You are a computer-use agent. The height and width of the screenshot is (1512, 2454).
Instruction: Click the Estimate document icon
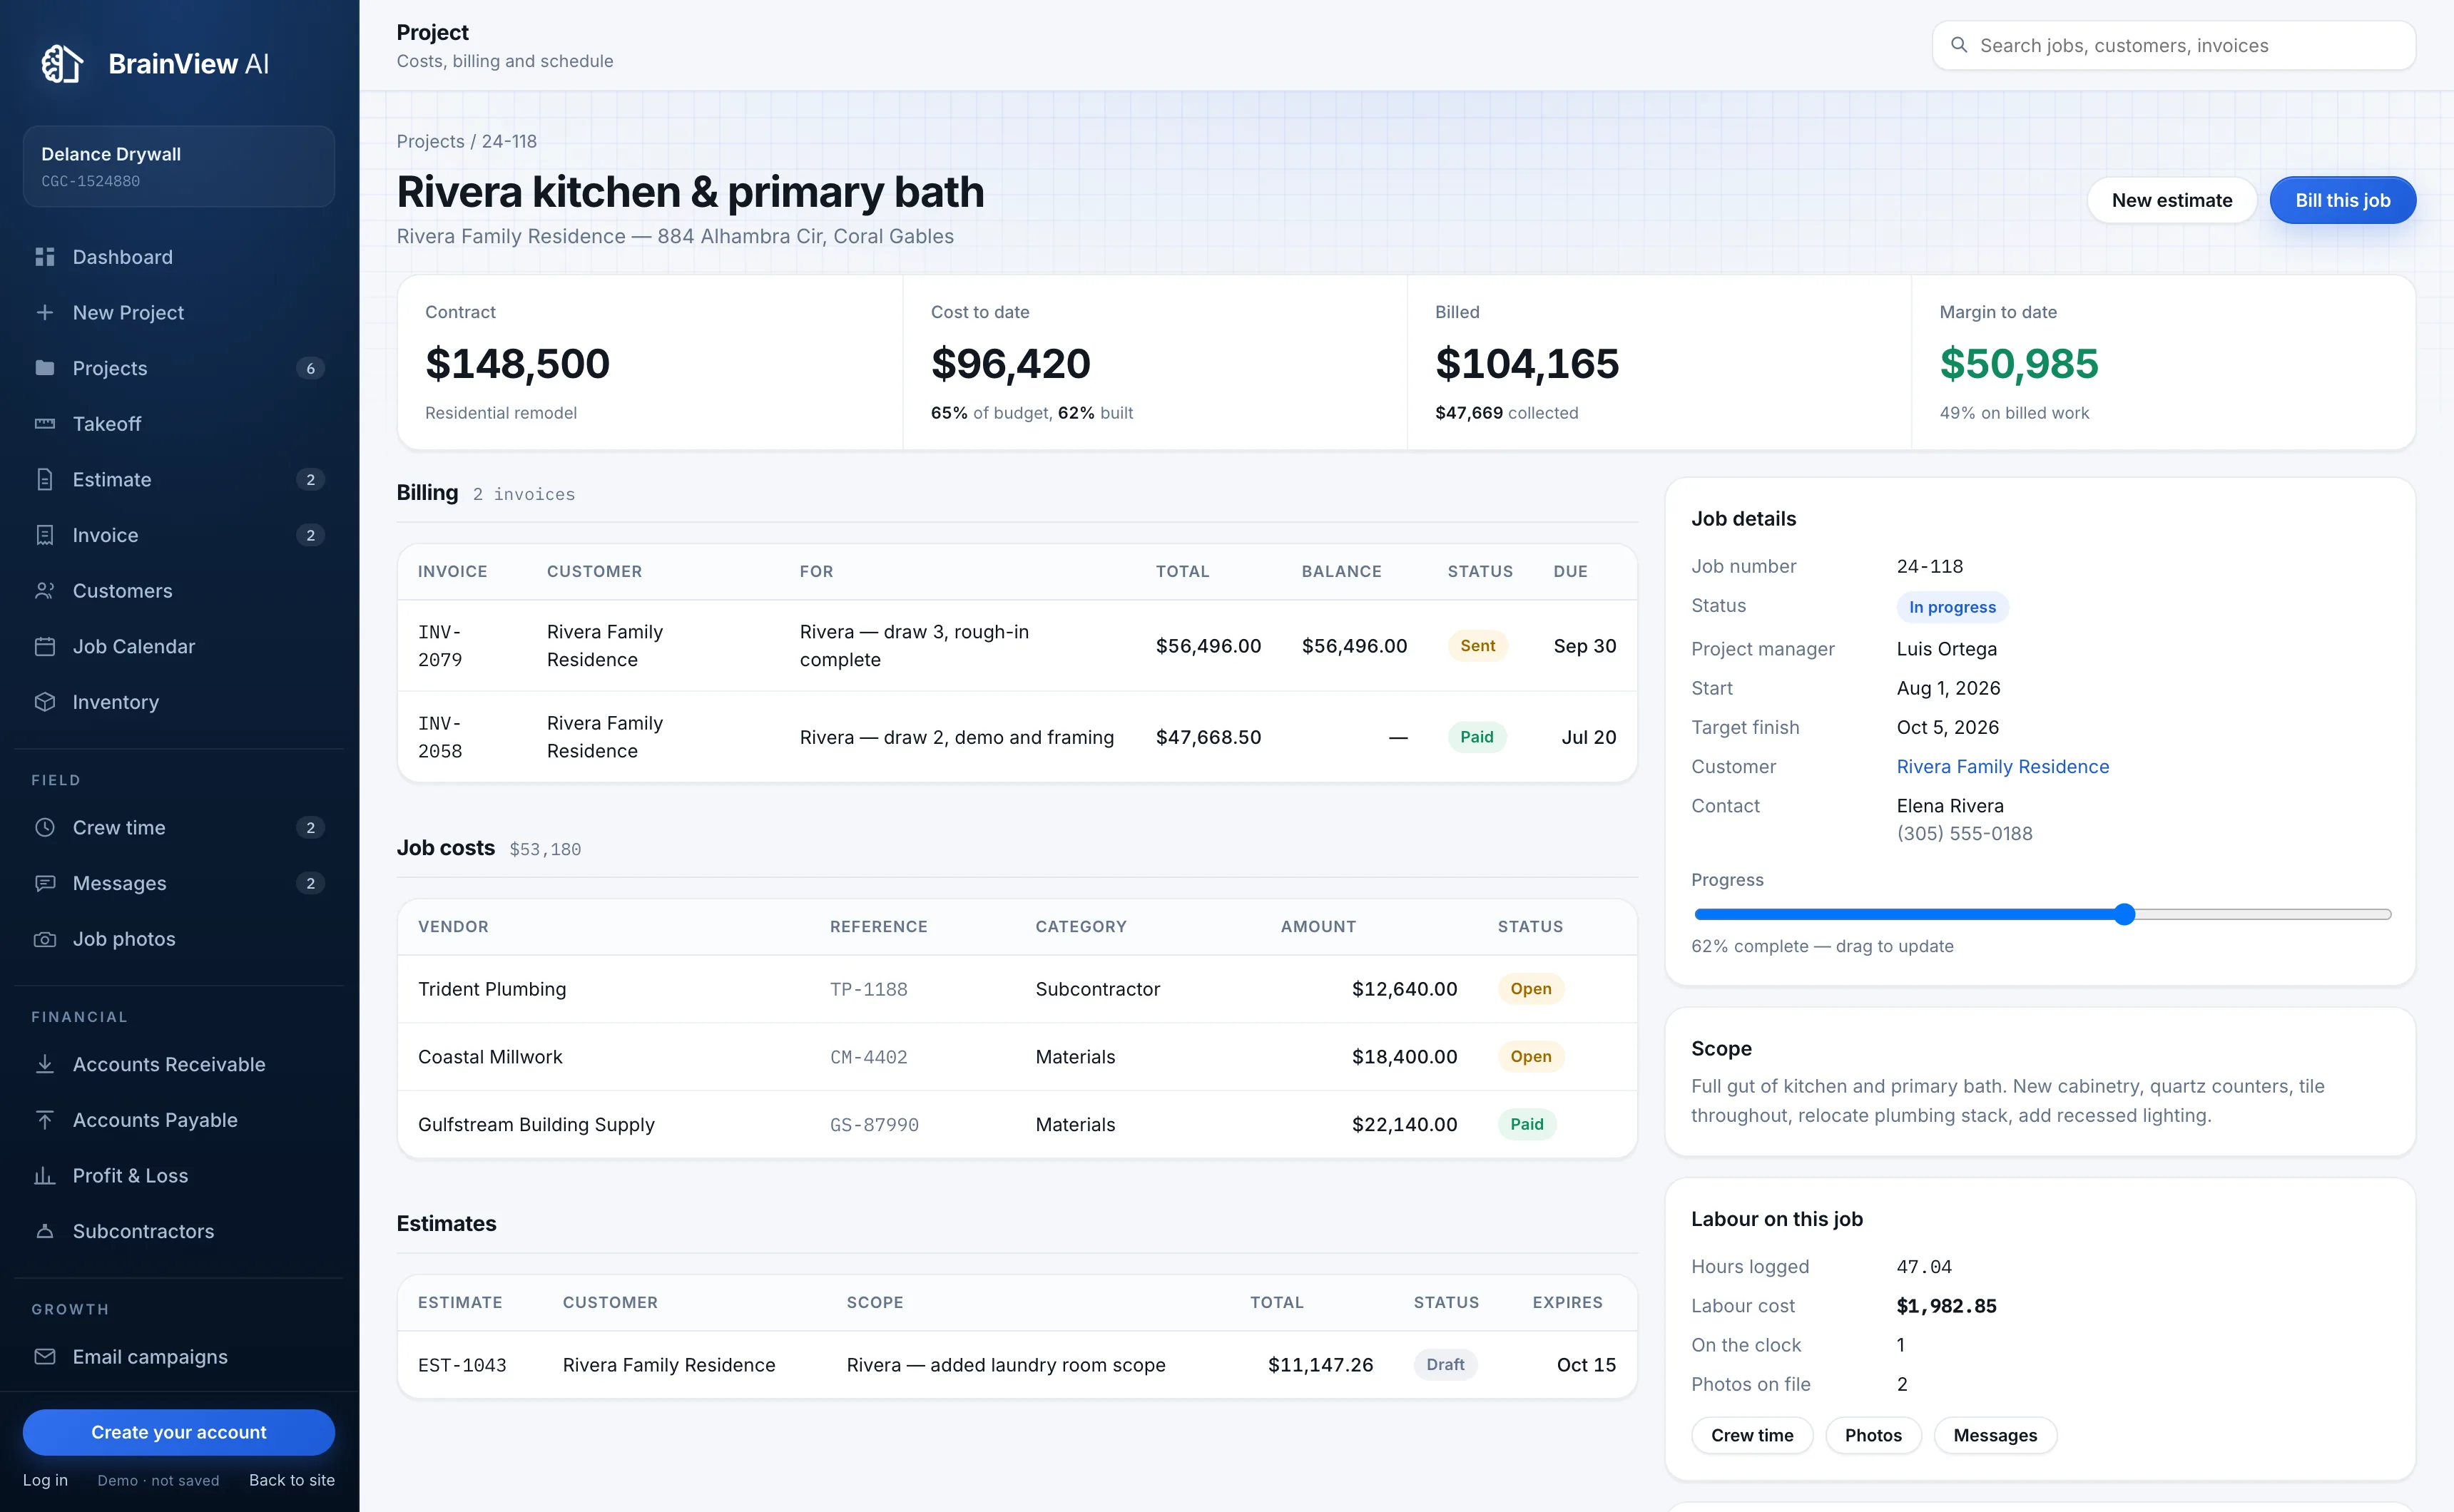pos(45,480)
